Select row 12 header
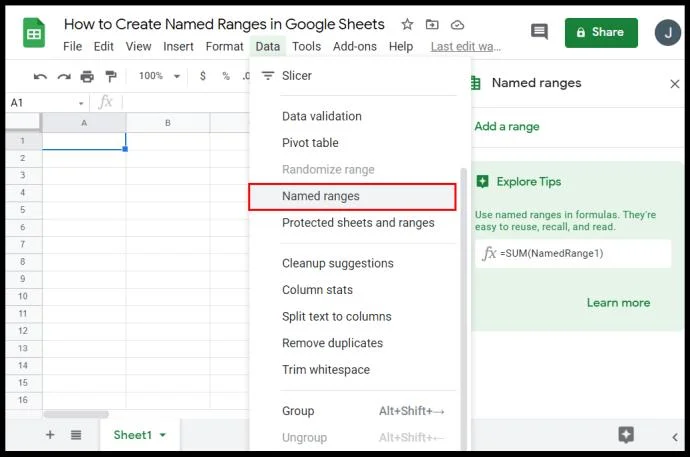Image resolution: width=690 pixels, height=457 pixels. [x=23, y=331]
